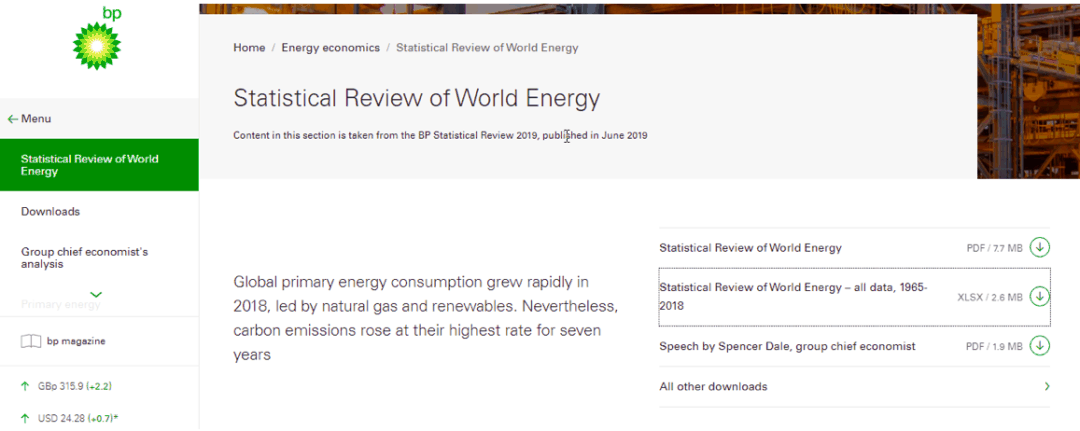The width and height of the screenshot is (1080, 431).
Task: Click the GBp share price up arrow
Action: 25,386
